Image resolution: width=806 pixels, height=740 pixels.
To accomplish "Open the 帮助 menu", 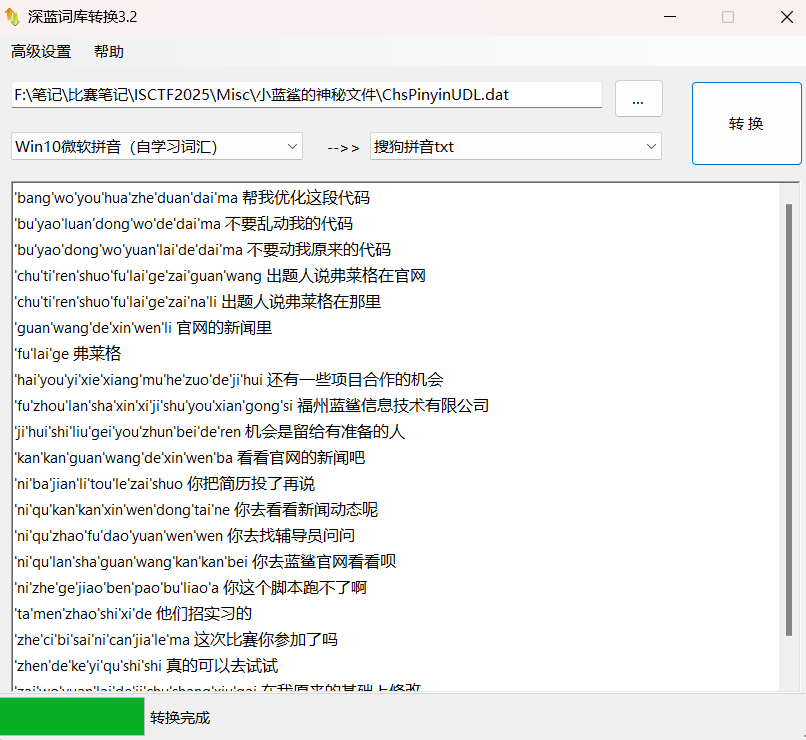I will 109,52.
